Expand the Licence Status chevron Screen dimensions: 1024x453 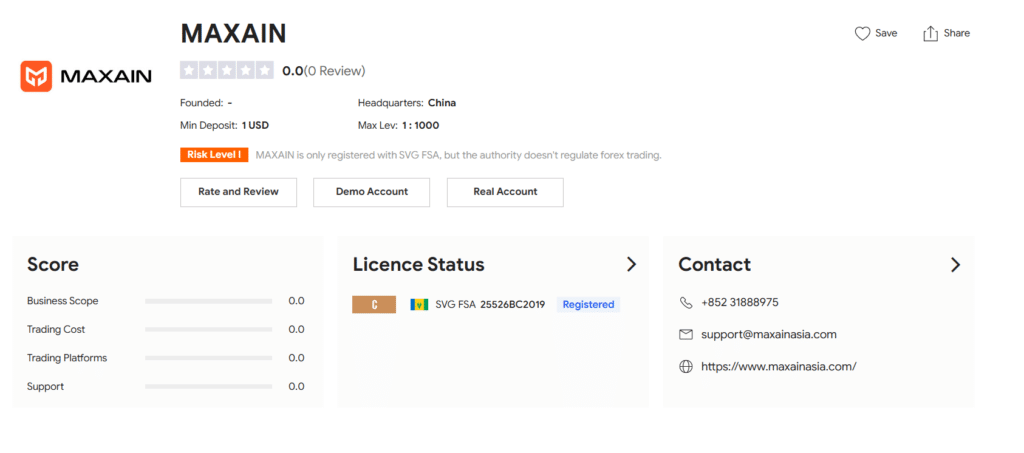point(631,265)
